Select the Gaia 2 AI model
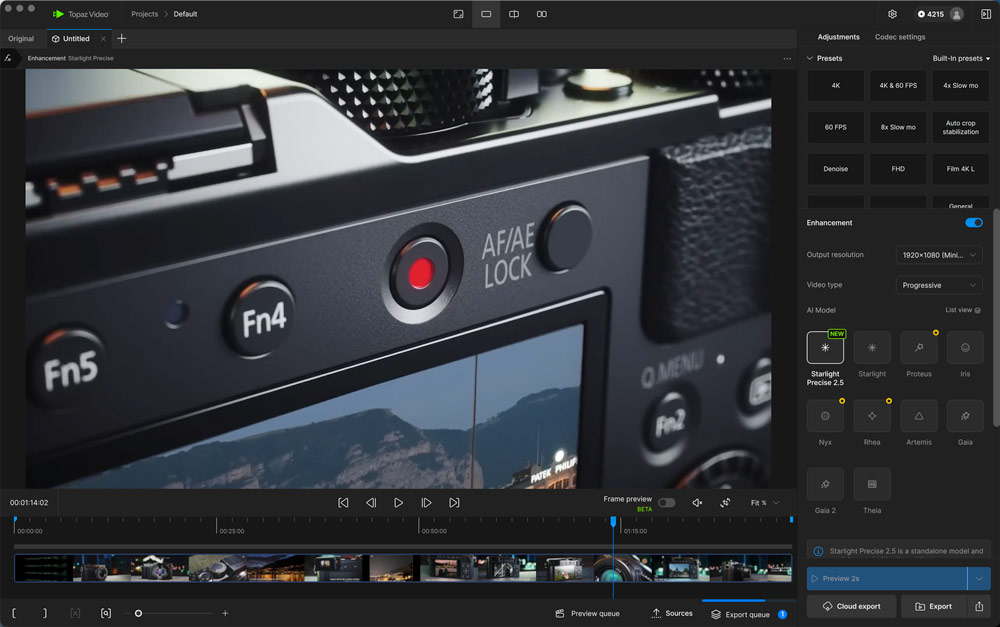The image size is (1000, 627). tap(825, 484)
